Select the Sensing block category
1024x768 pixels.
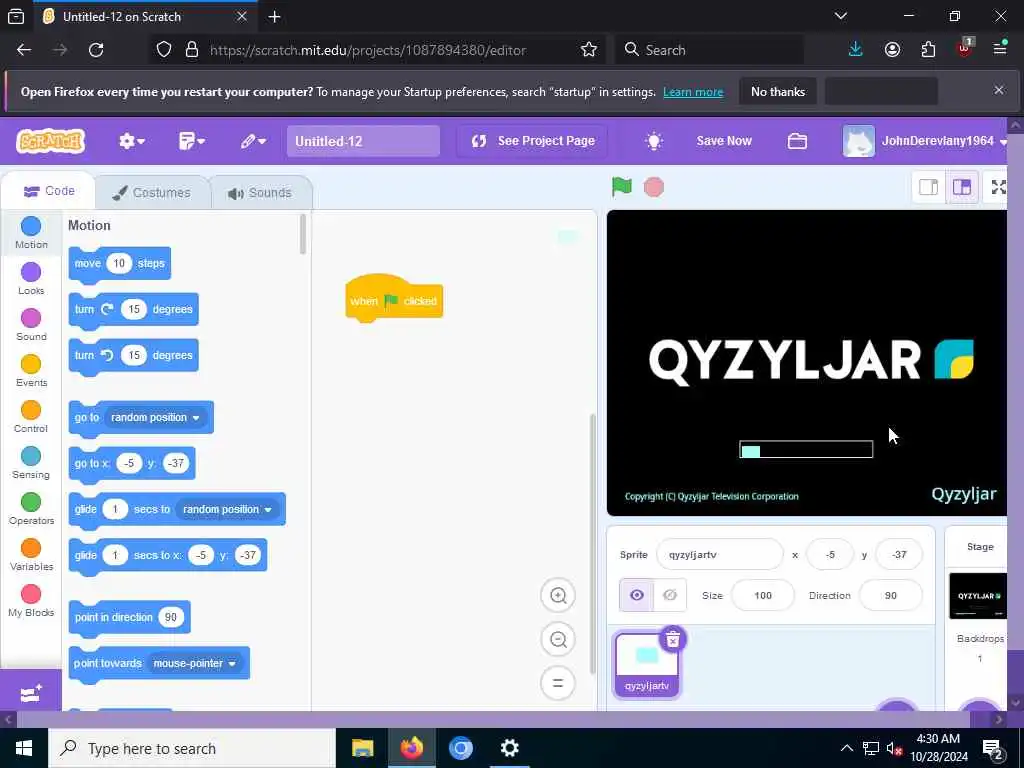(x=31, y=463)
